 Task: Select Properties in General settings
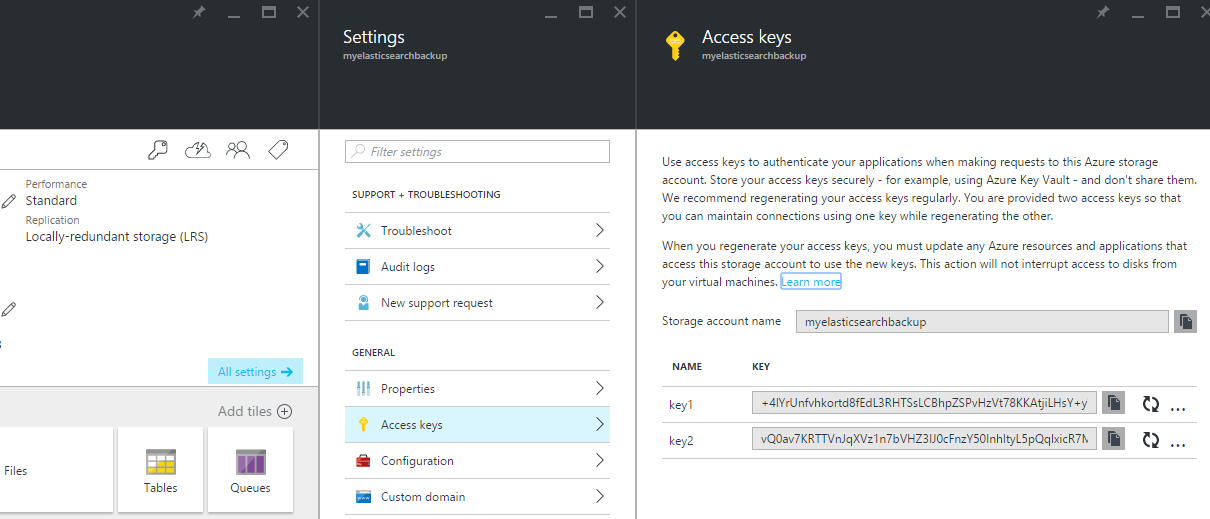[477, 389]
